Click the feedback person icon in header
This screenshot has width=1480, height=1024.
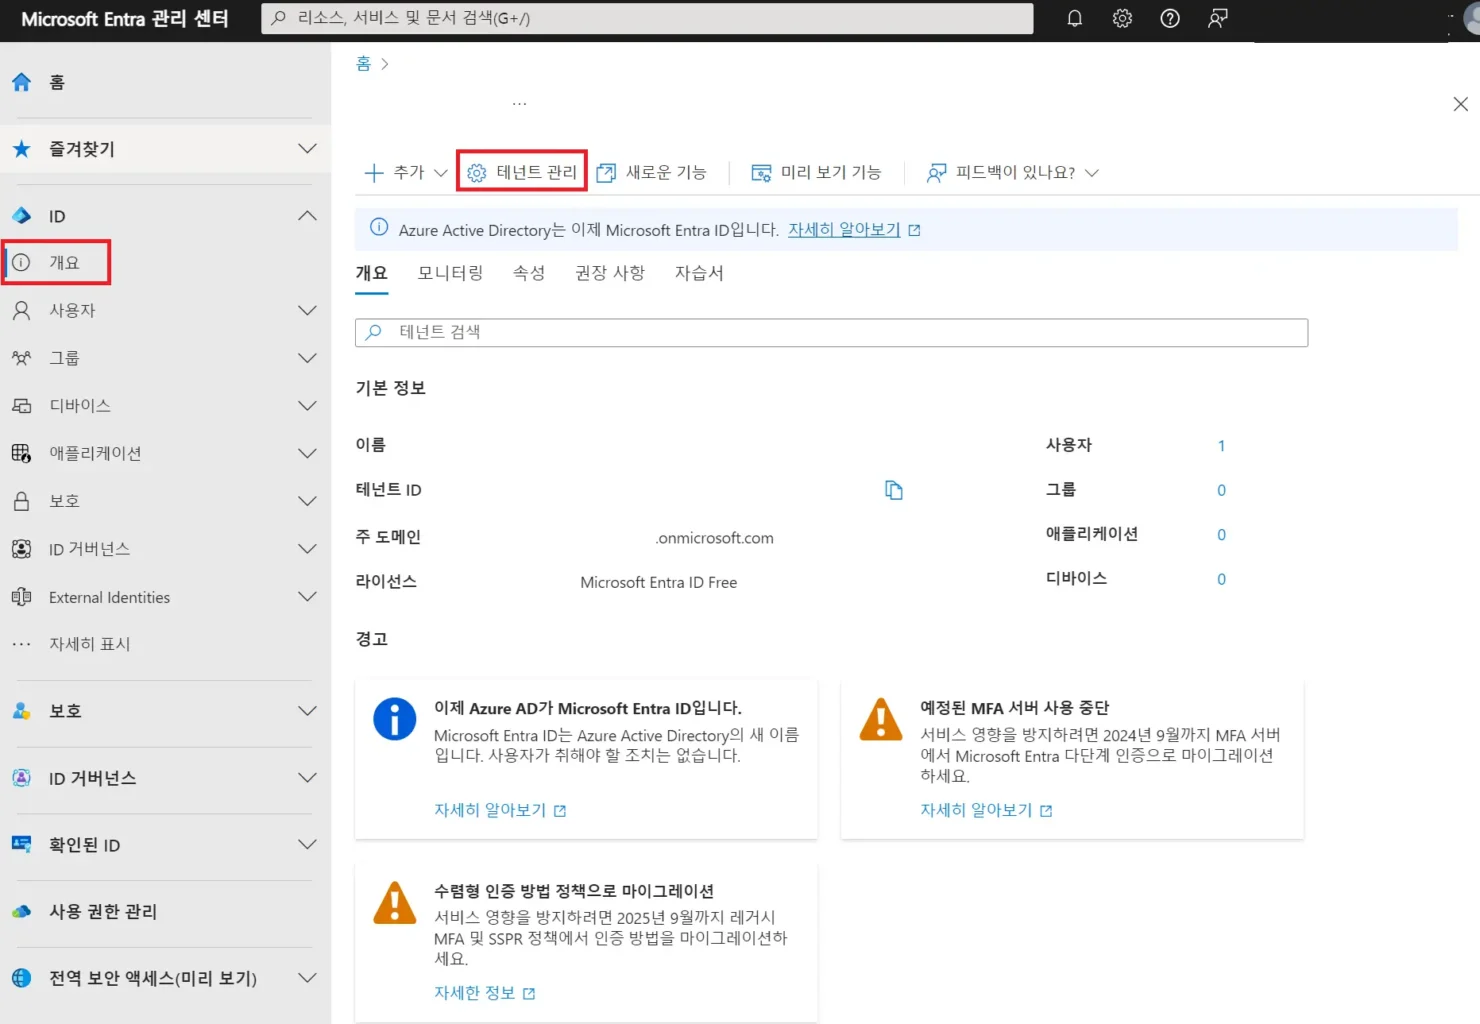(1217, 19)
